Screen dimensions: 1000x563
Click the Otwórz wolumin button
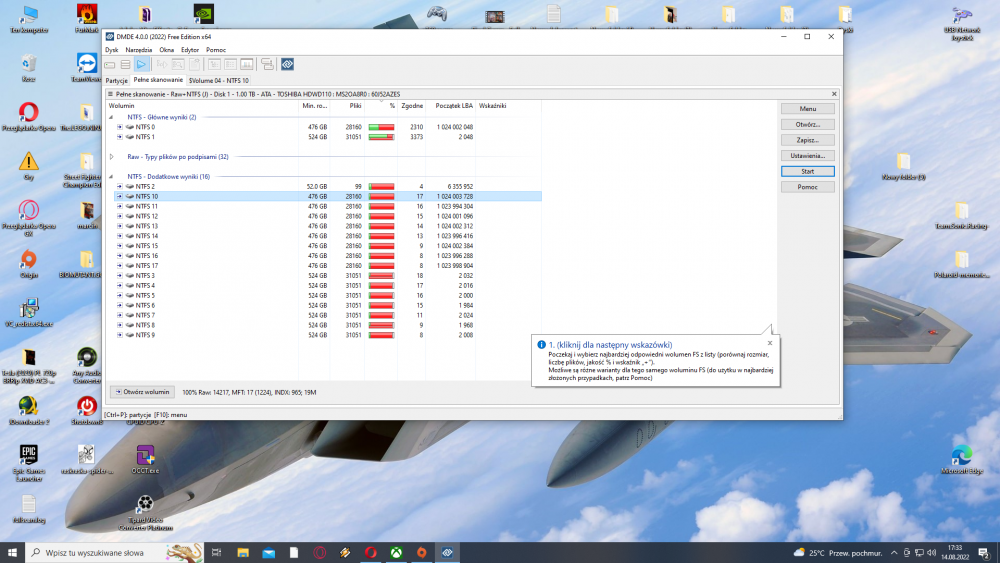click(142, 392)
